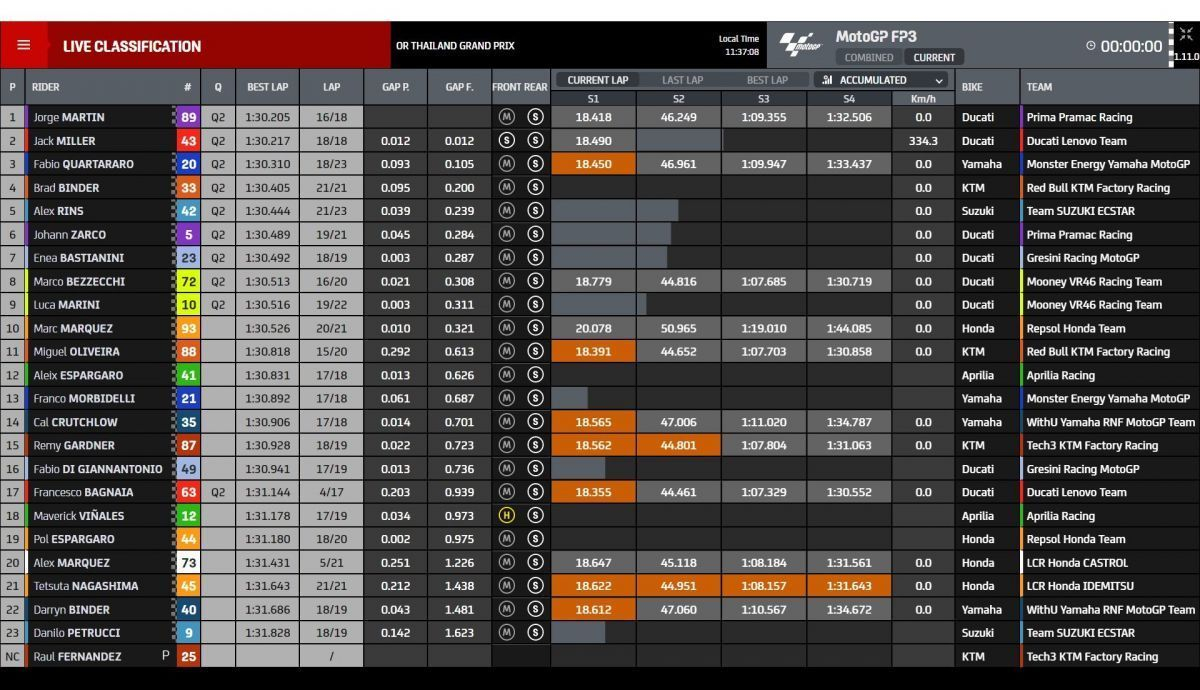This screenshot has height=690, width=1200.
Task: Click front tyre M icon for Jorge Martin
Action: click(507, 117)
